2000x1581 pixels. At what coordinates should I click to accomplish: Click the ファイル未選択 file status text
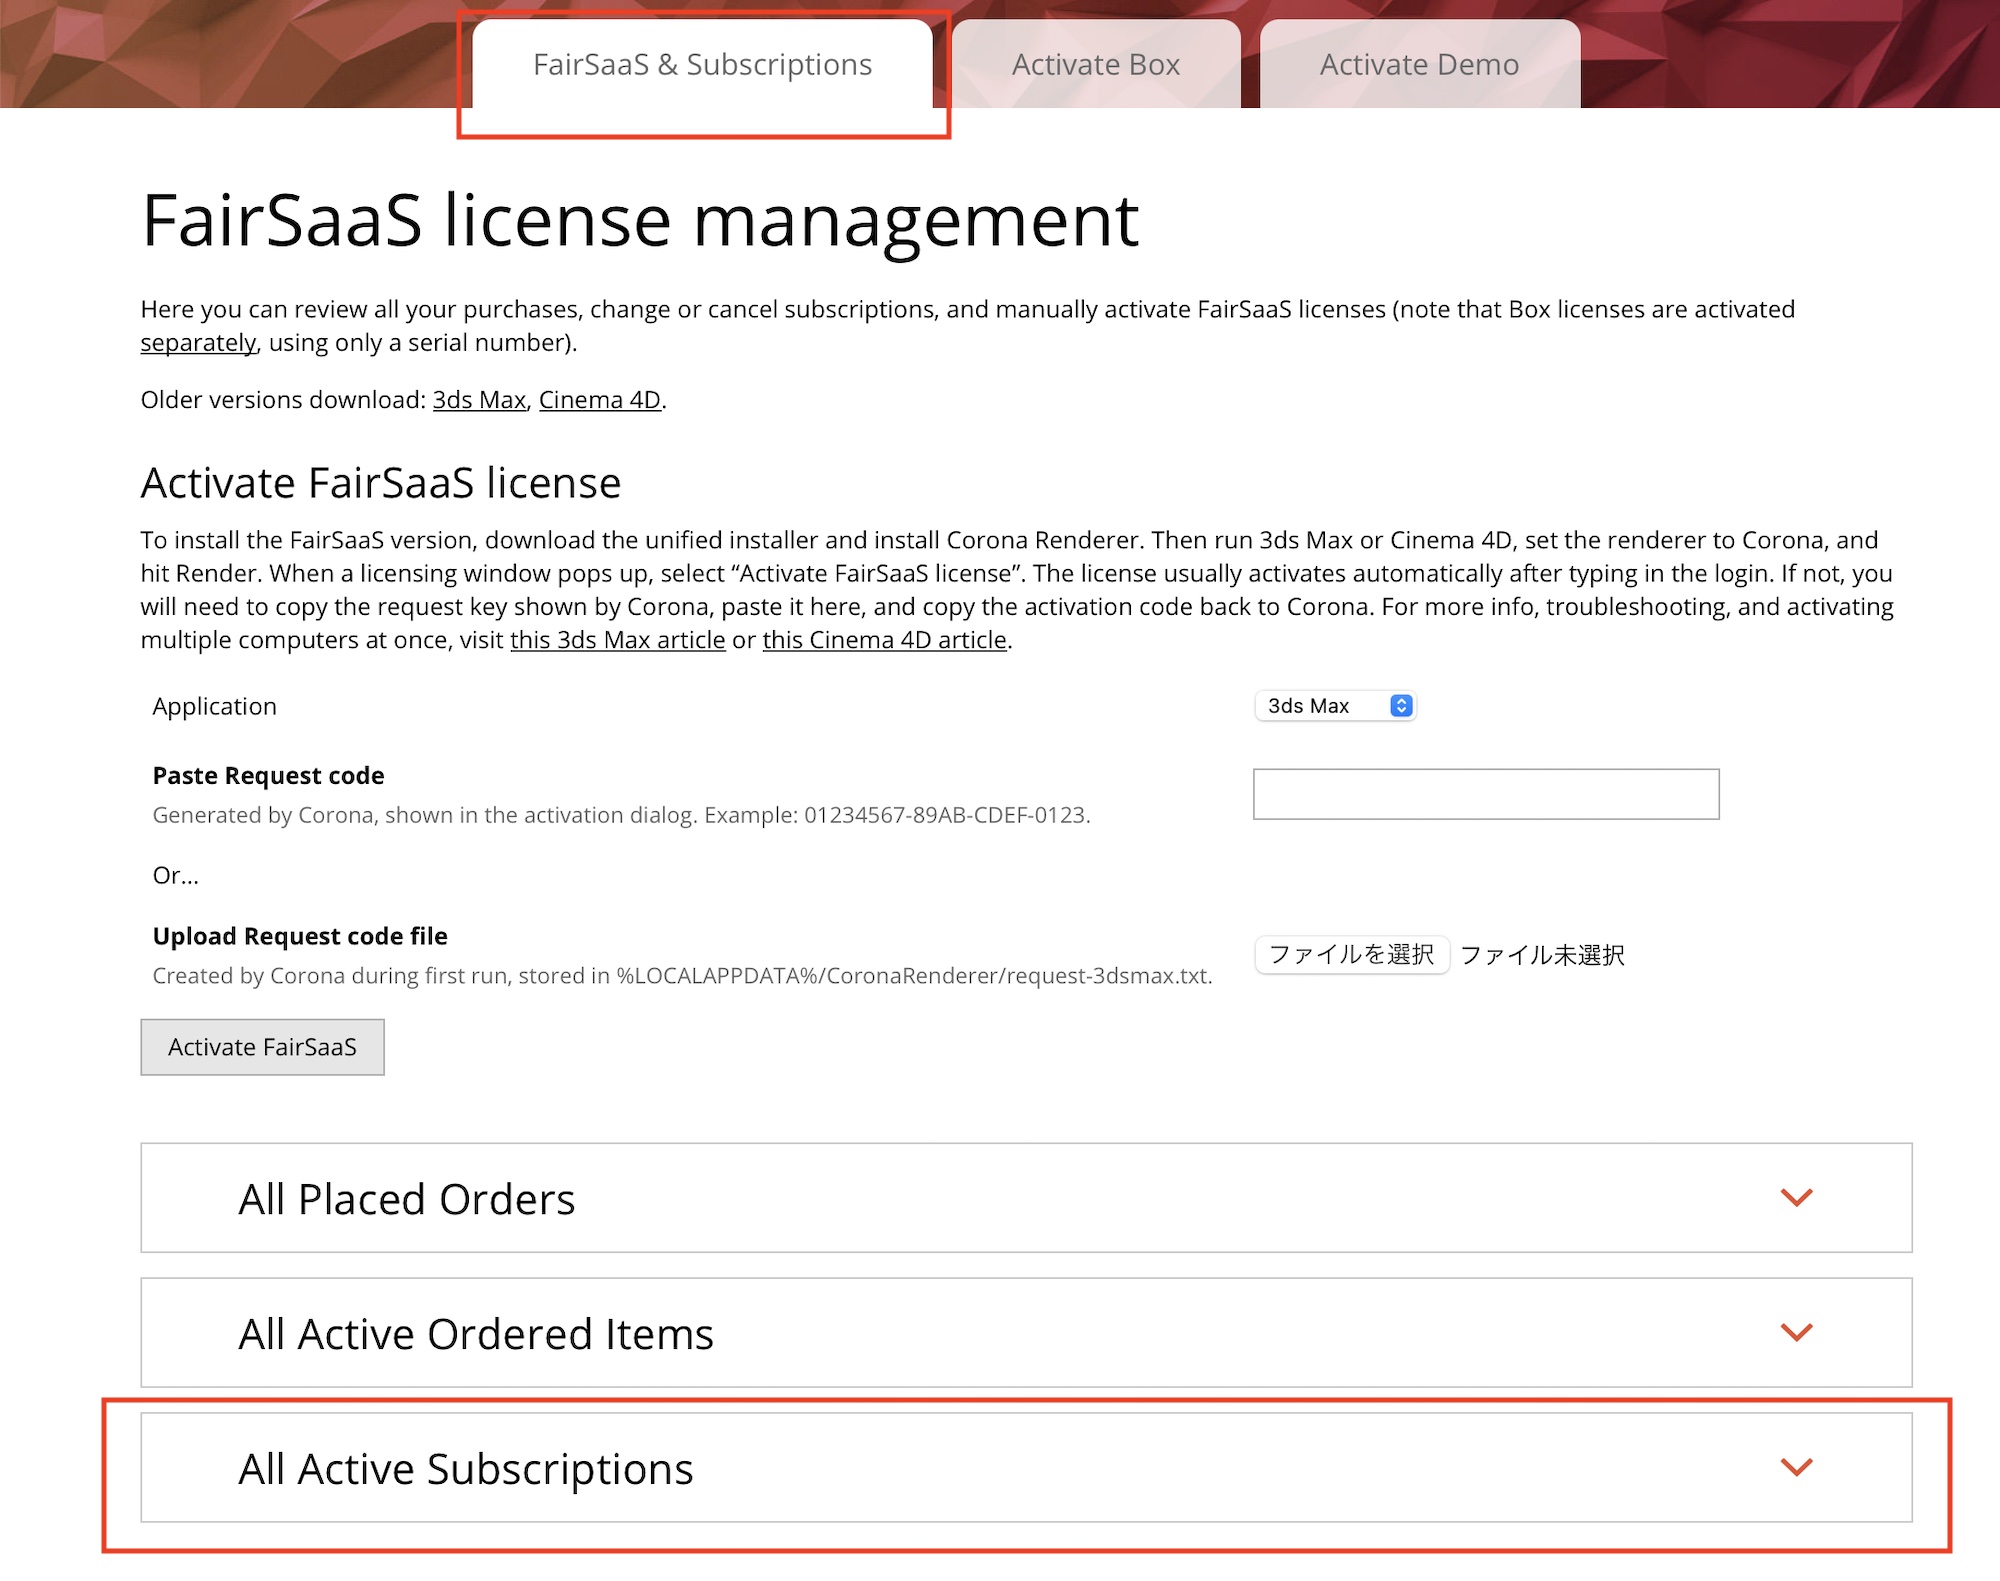[x=1542, y=956]
